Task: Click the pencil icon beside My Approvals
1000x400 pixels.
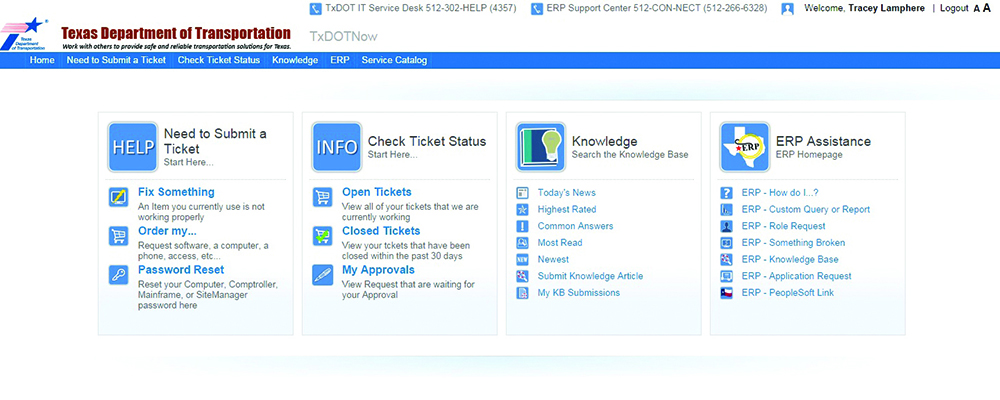Action: [322, 275]
